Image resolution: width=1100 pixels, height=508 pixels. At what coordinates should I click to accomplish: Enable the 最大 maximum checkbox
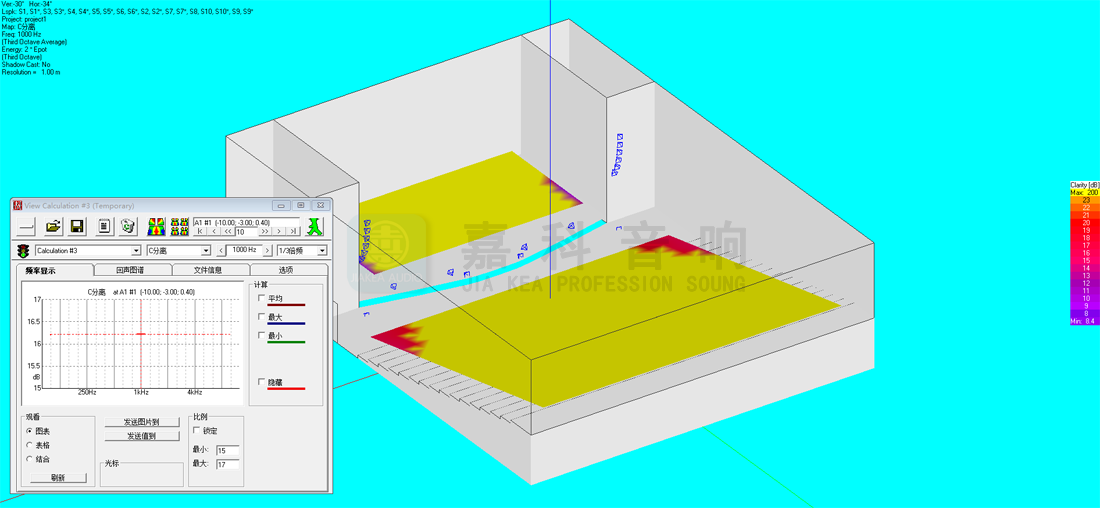(262, 317)
